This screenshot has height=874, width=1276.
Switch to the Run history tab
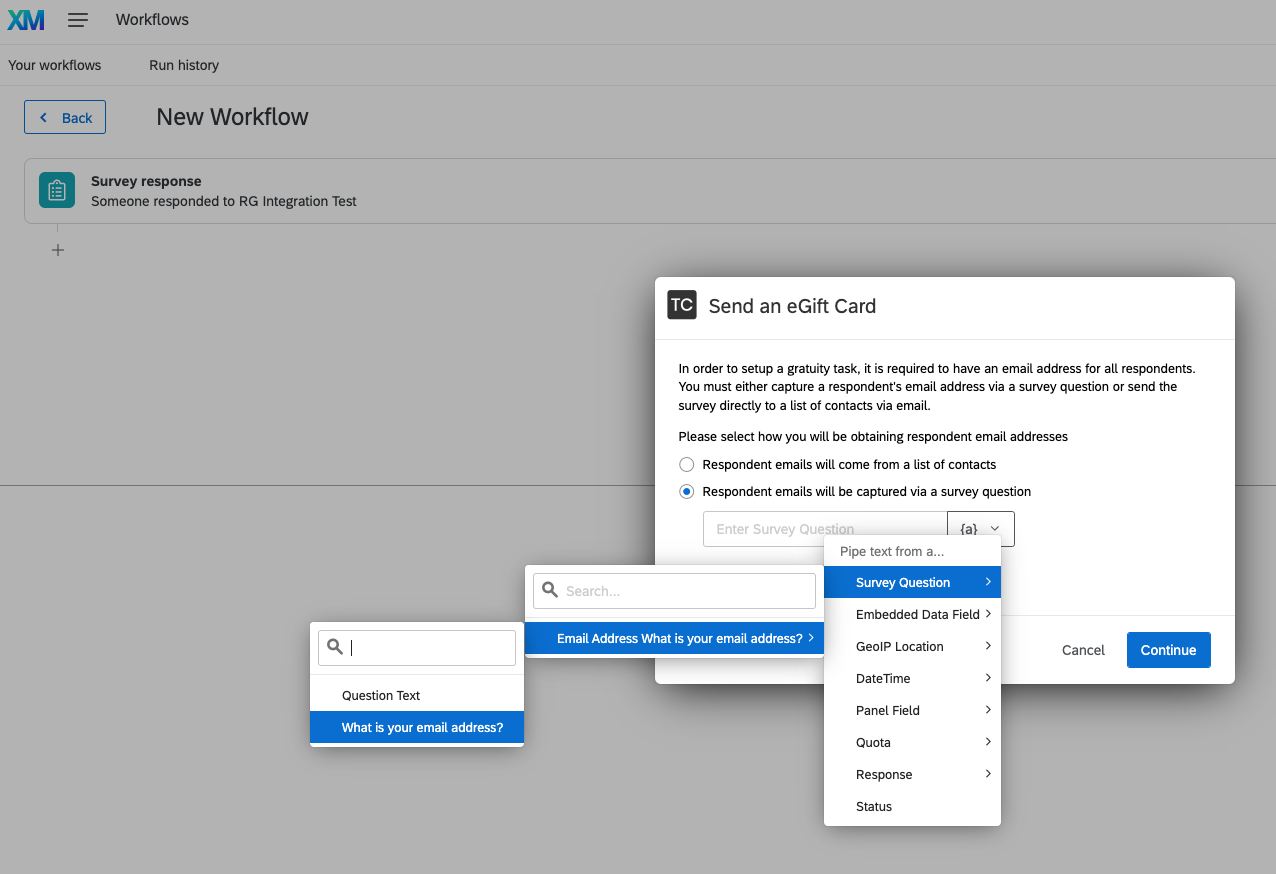pos(183,65)
